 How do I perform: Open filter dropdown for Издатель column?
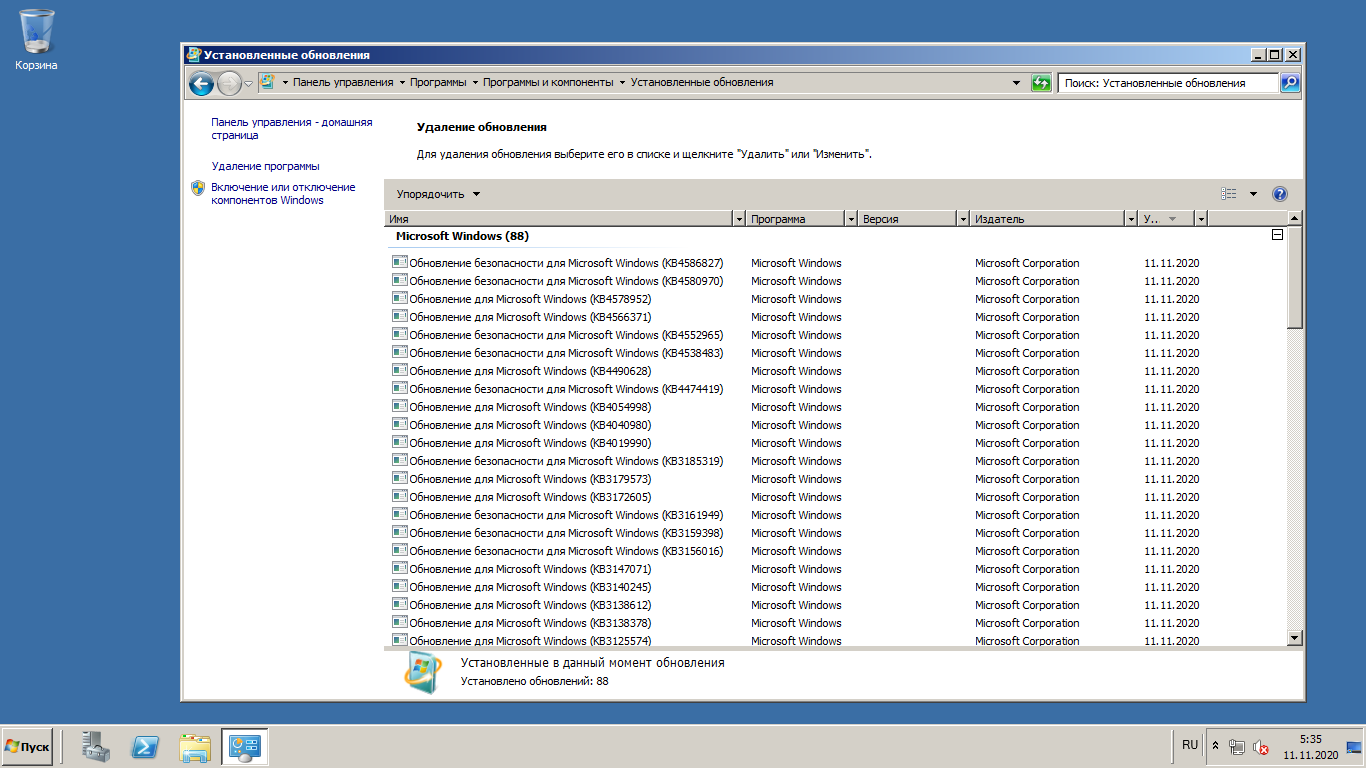pos(1131,219)
